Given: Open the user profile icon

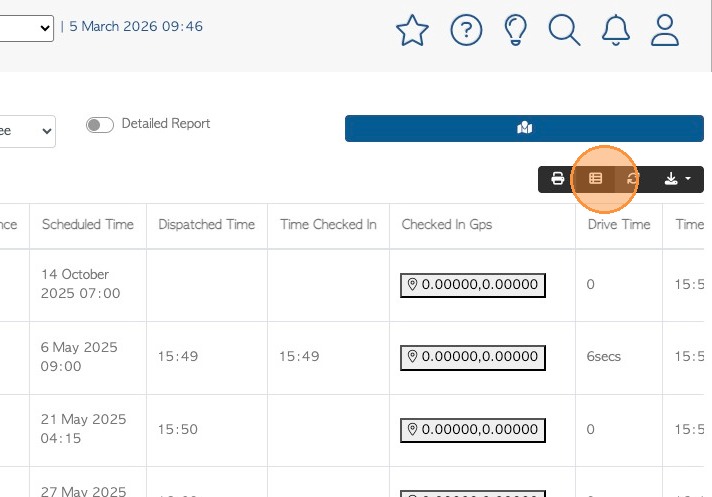Looking at the screenshot, I should coord(665,30).
